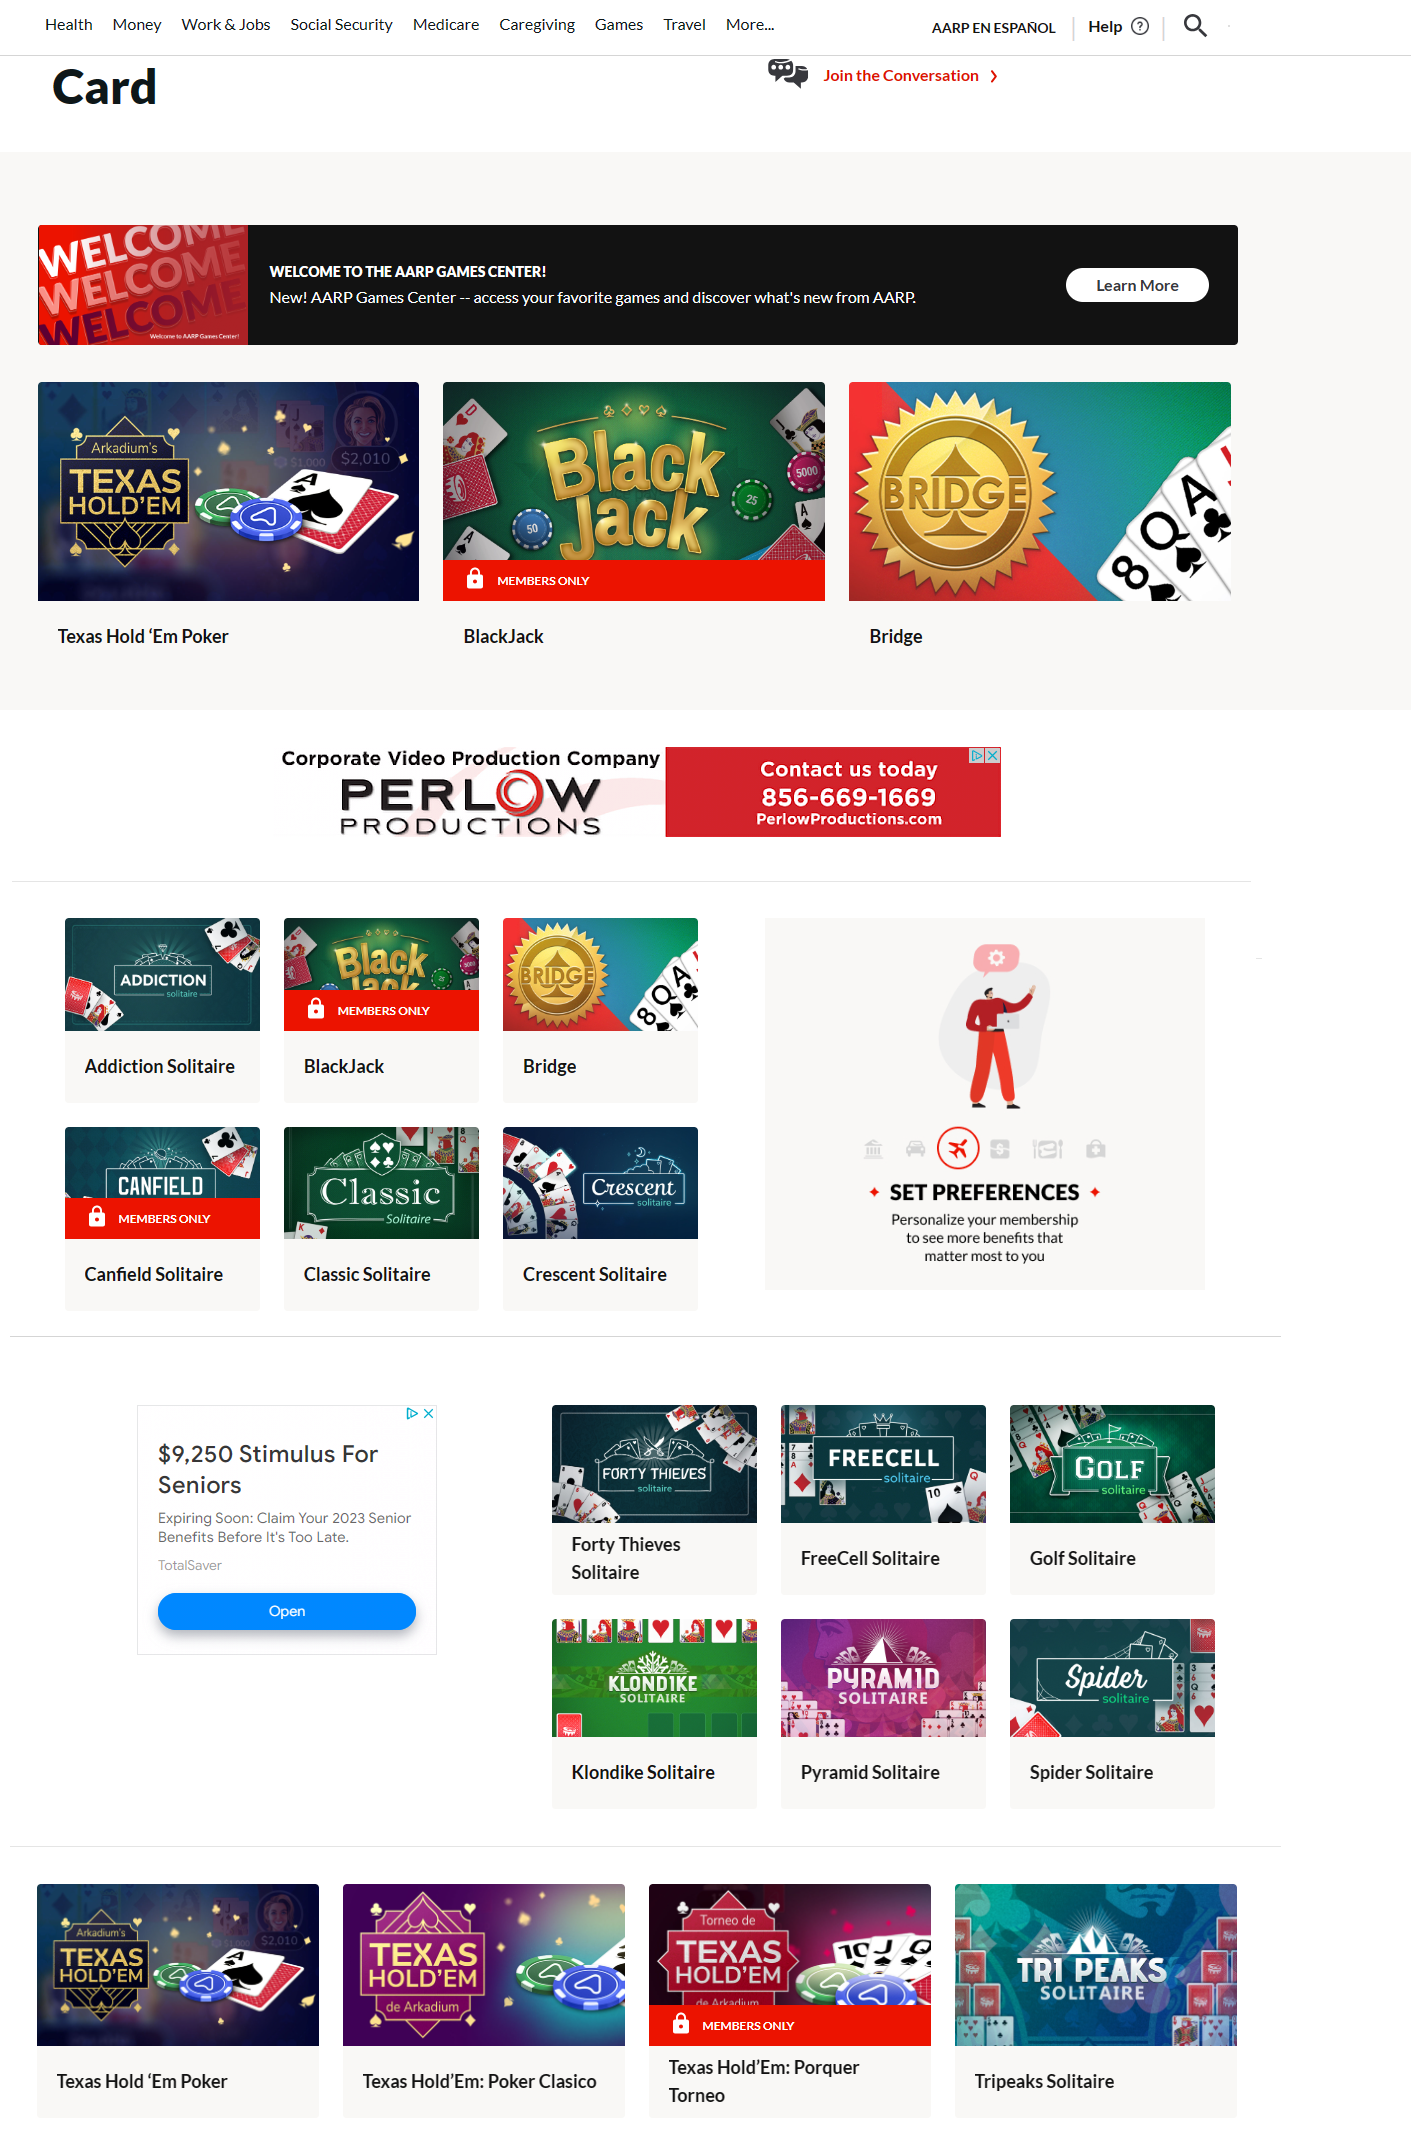This screenshot has height=2153, width=1411.
Task: Click the AdChoices icon on stimulus ad
Action: [412, 1413]
